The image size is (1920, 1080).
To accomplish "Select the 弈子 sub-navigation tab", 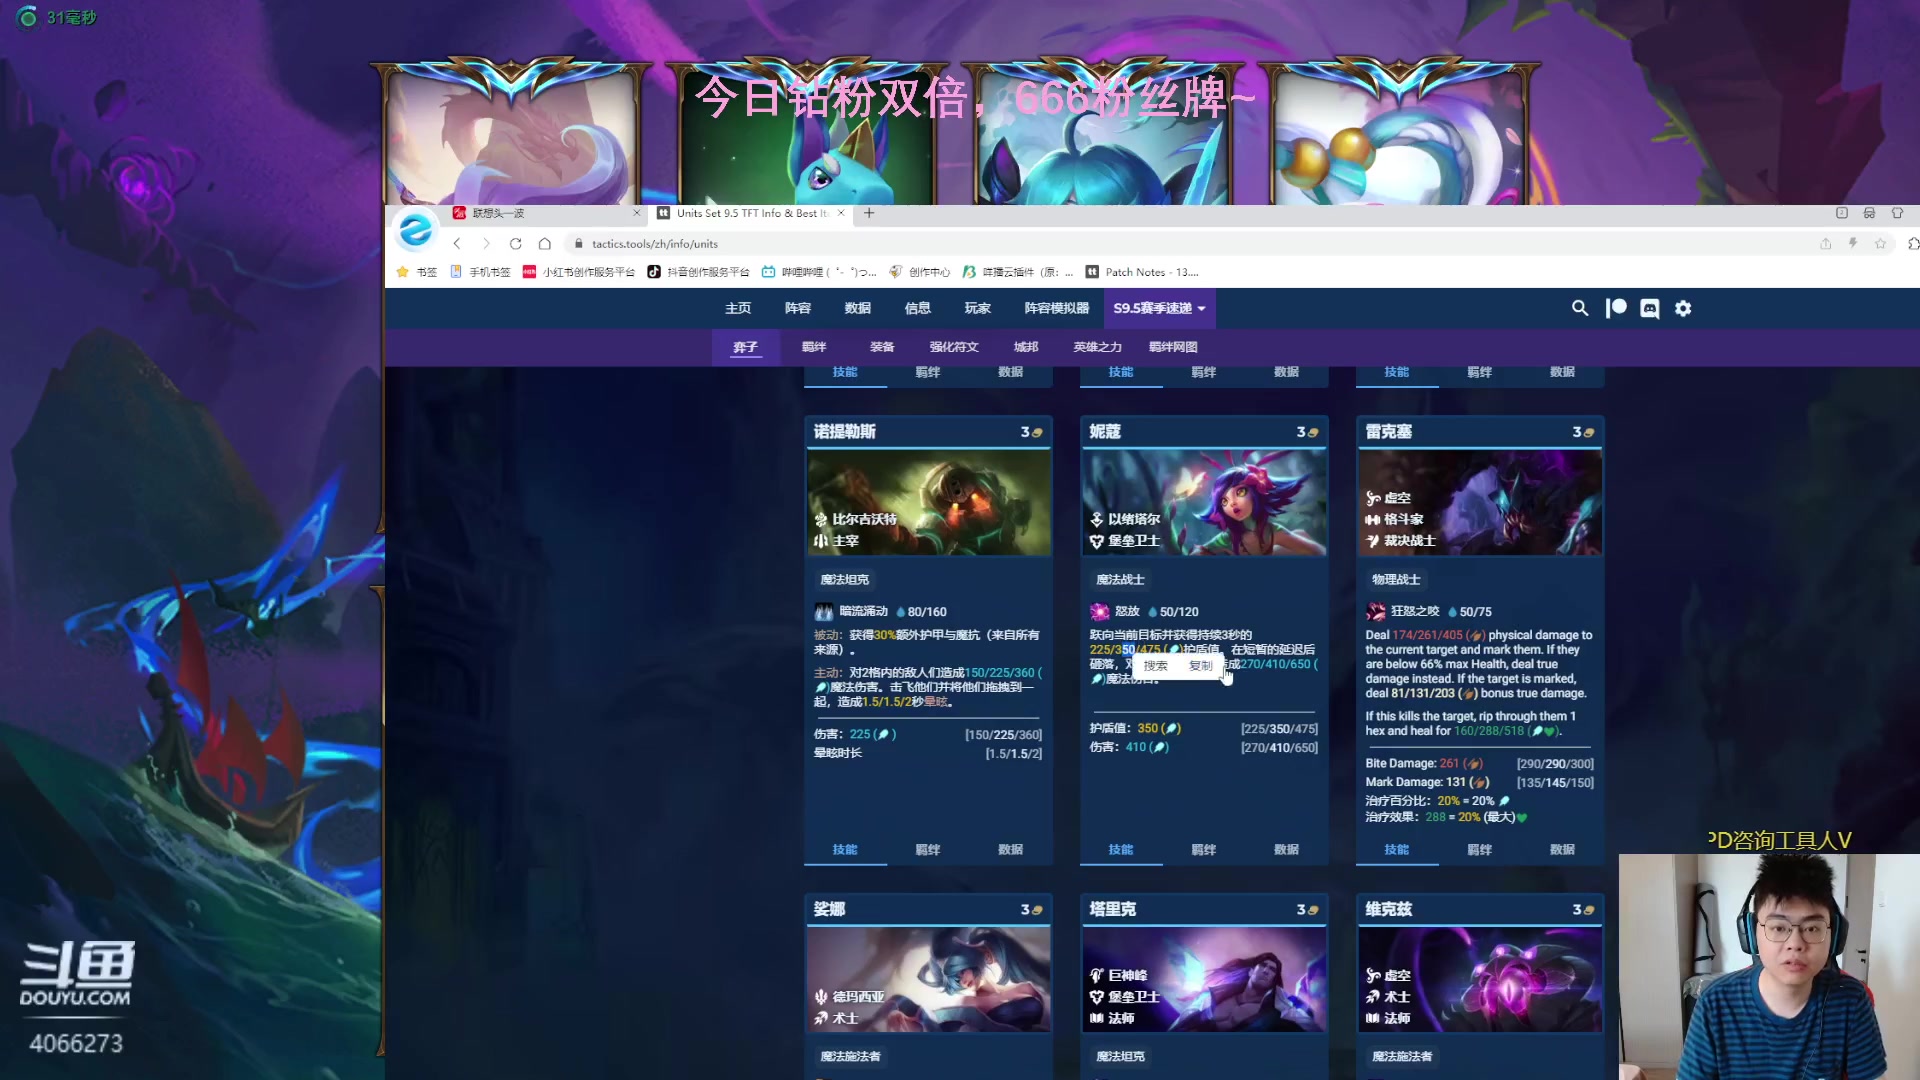I will coord(745,347).
